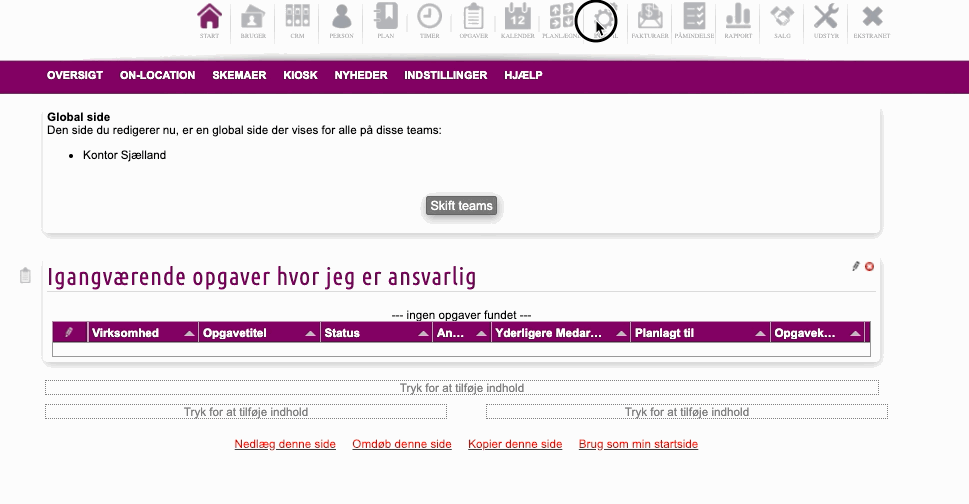Open the Fakturaer invoice icon
Image resolution: width=969 pixels, height=504 pixels.
(x=650, y=18)
